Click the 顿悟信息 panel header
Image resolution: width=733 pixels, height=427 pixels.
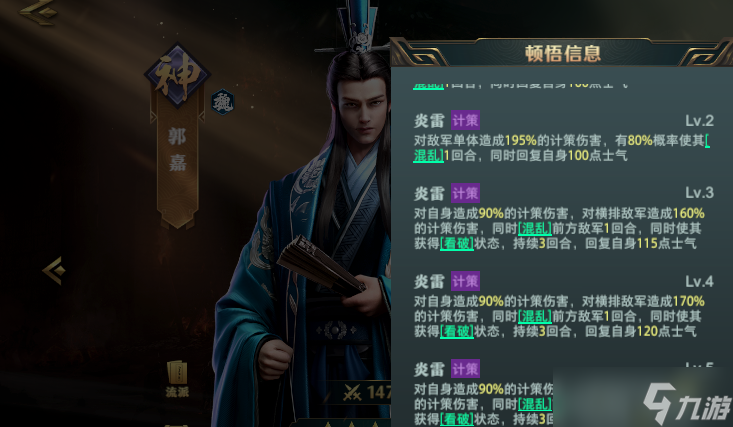(x=562, y=53)
